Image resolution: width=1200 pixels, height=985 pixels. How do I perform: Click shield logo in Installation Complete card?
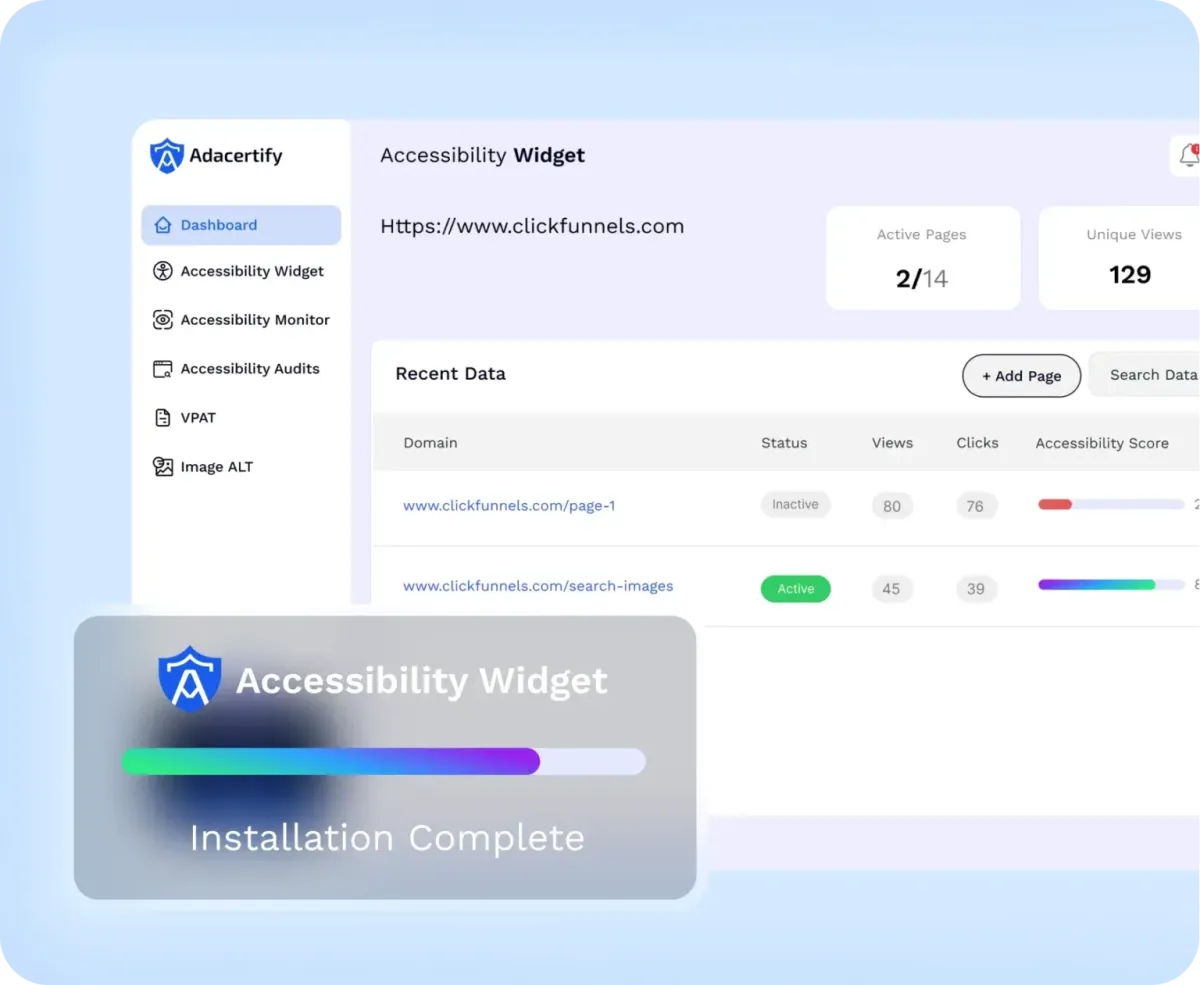coord(190,679)
